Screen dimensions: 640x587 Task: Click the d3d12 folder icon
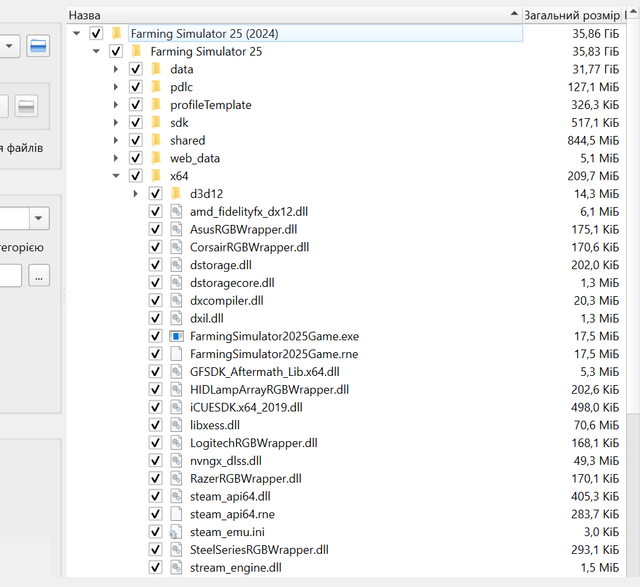click(176, 194)
